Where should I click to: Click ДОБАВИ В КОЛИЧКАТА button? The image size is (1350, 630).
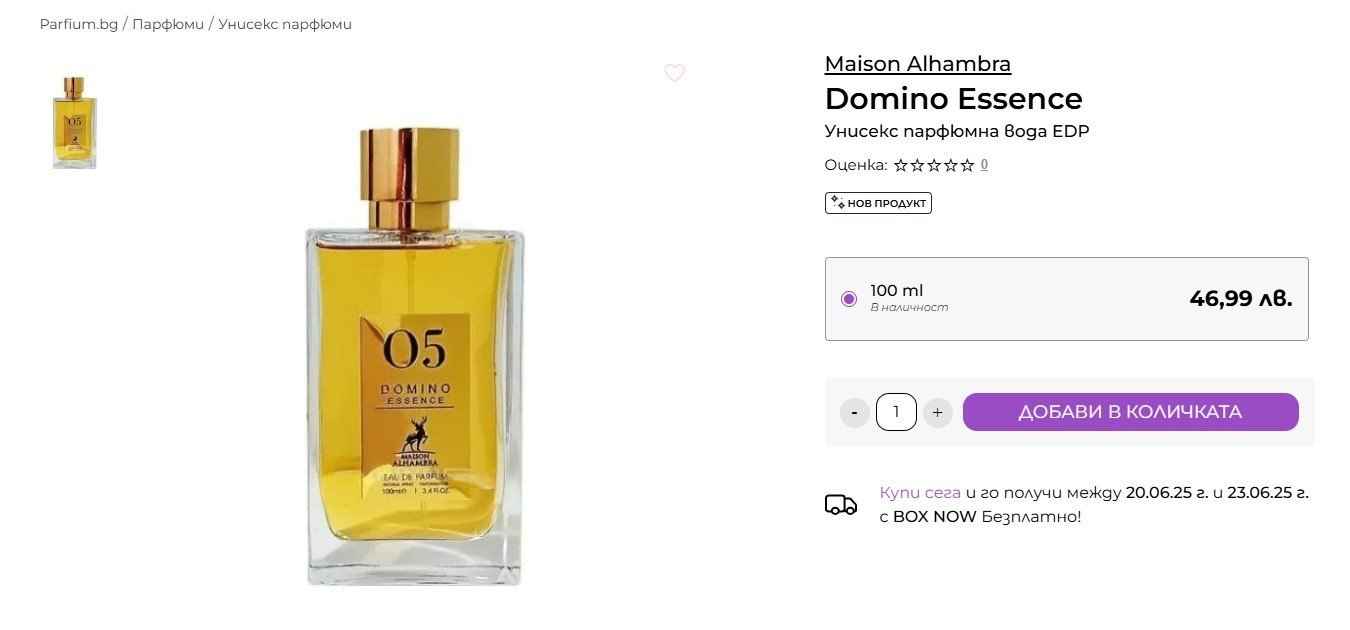click(x=1131, y=412)
